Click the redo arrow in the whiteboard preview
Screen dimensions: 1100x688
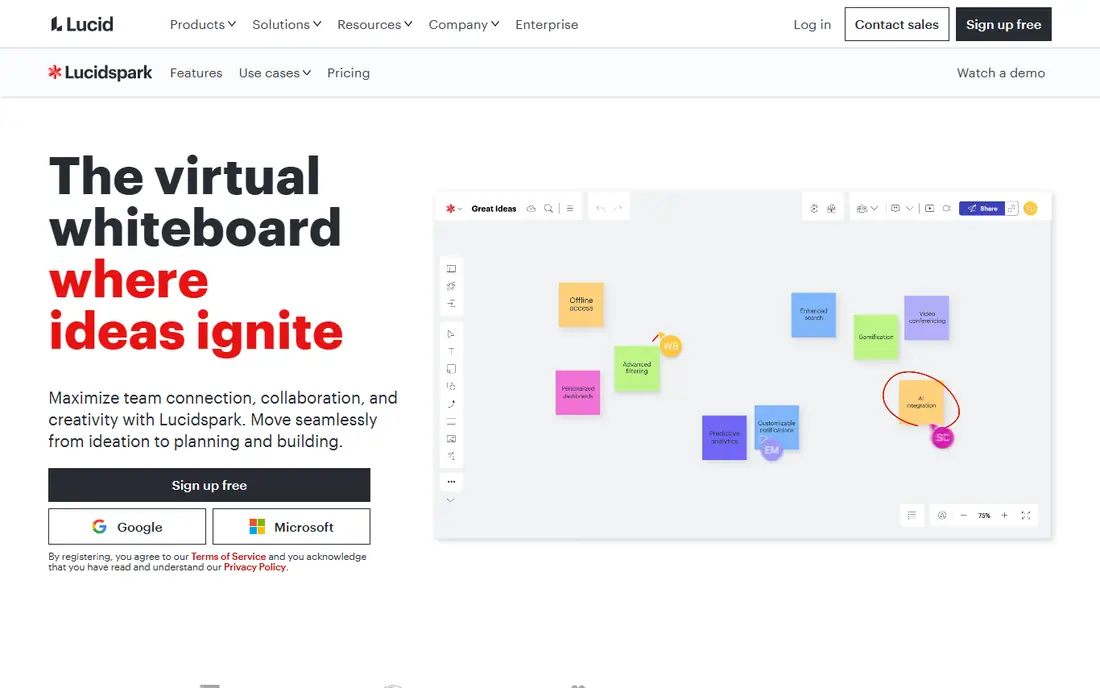pyautogui.click(x=617, y=208)
